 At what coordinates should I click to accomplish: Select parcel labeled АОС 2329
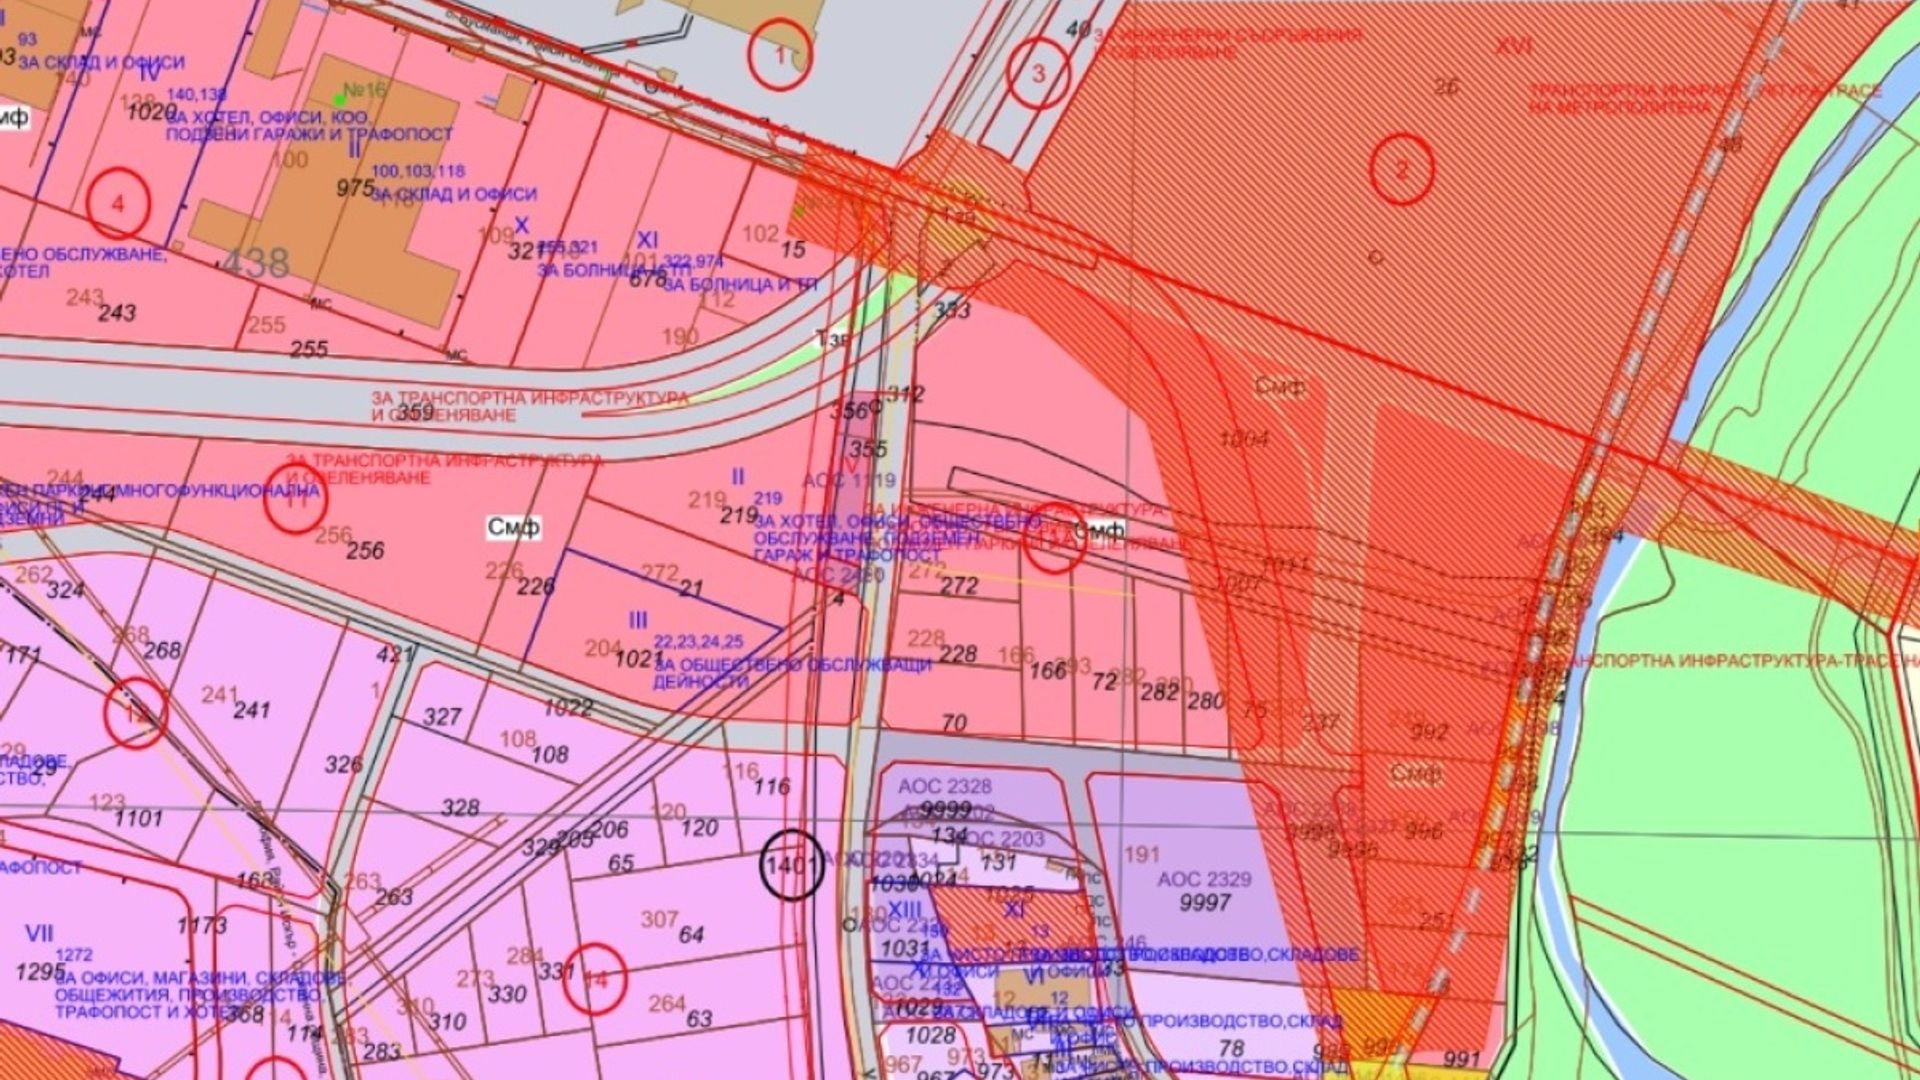1204,879
